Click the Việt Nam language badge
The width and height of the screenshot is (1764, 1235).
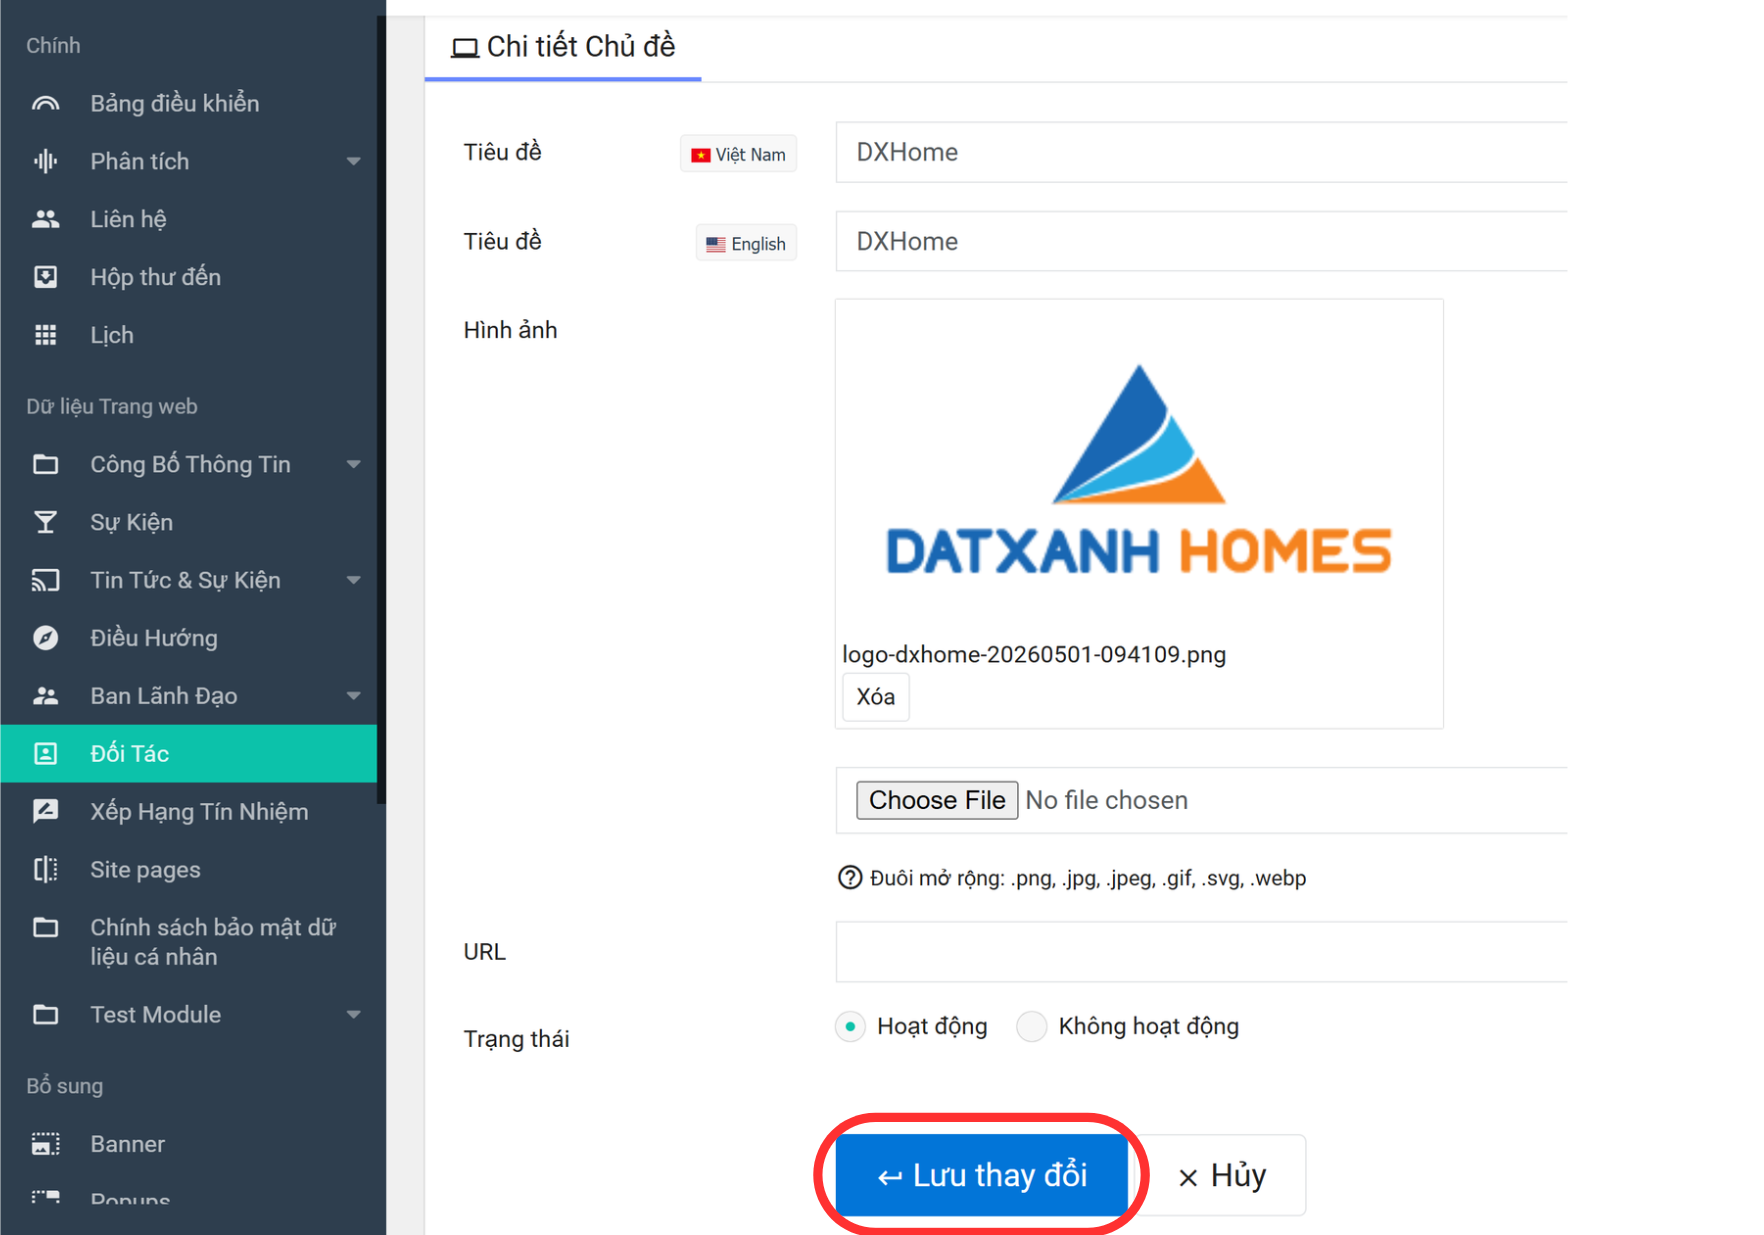pyautogui.click(x=739, y=154)
